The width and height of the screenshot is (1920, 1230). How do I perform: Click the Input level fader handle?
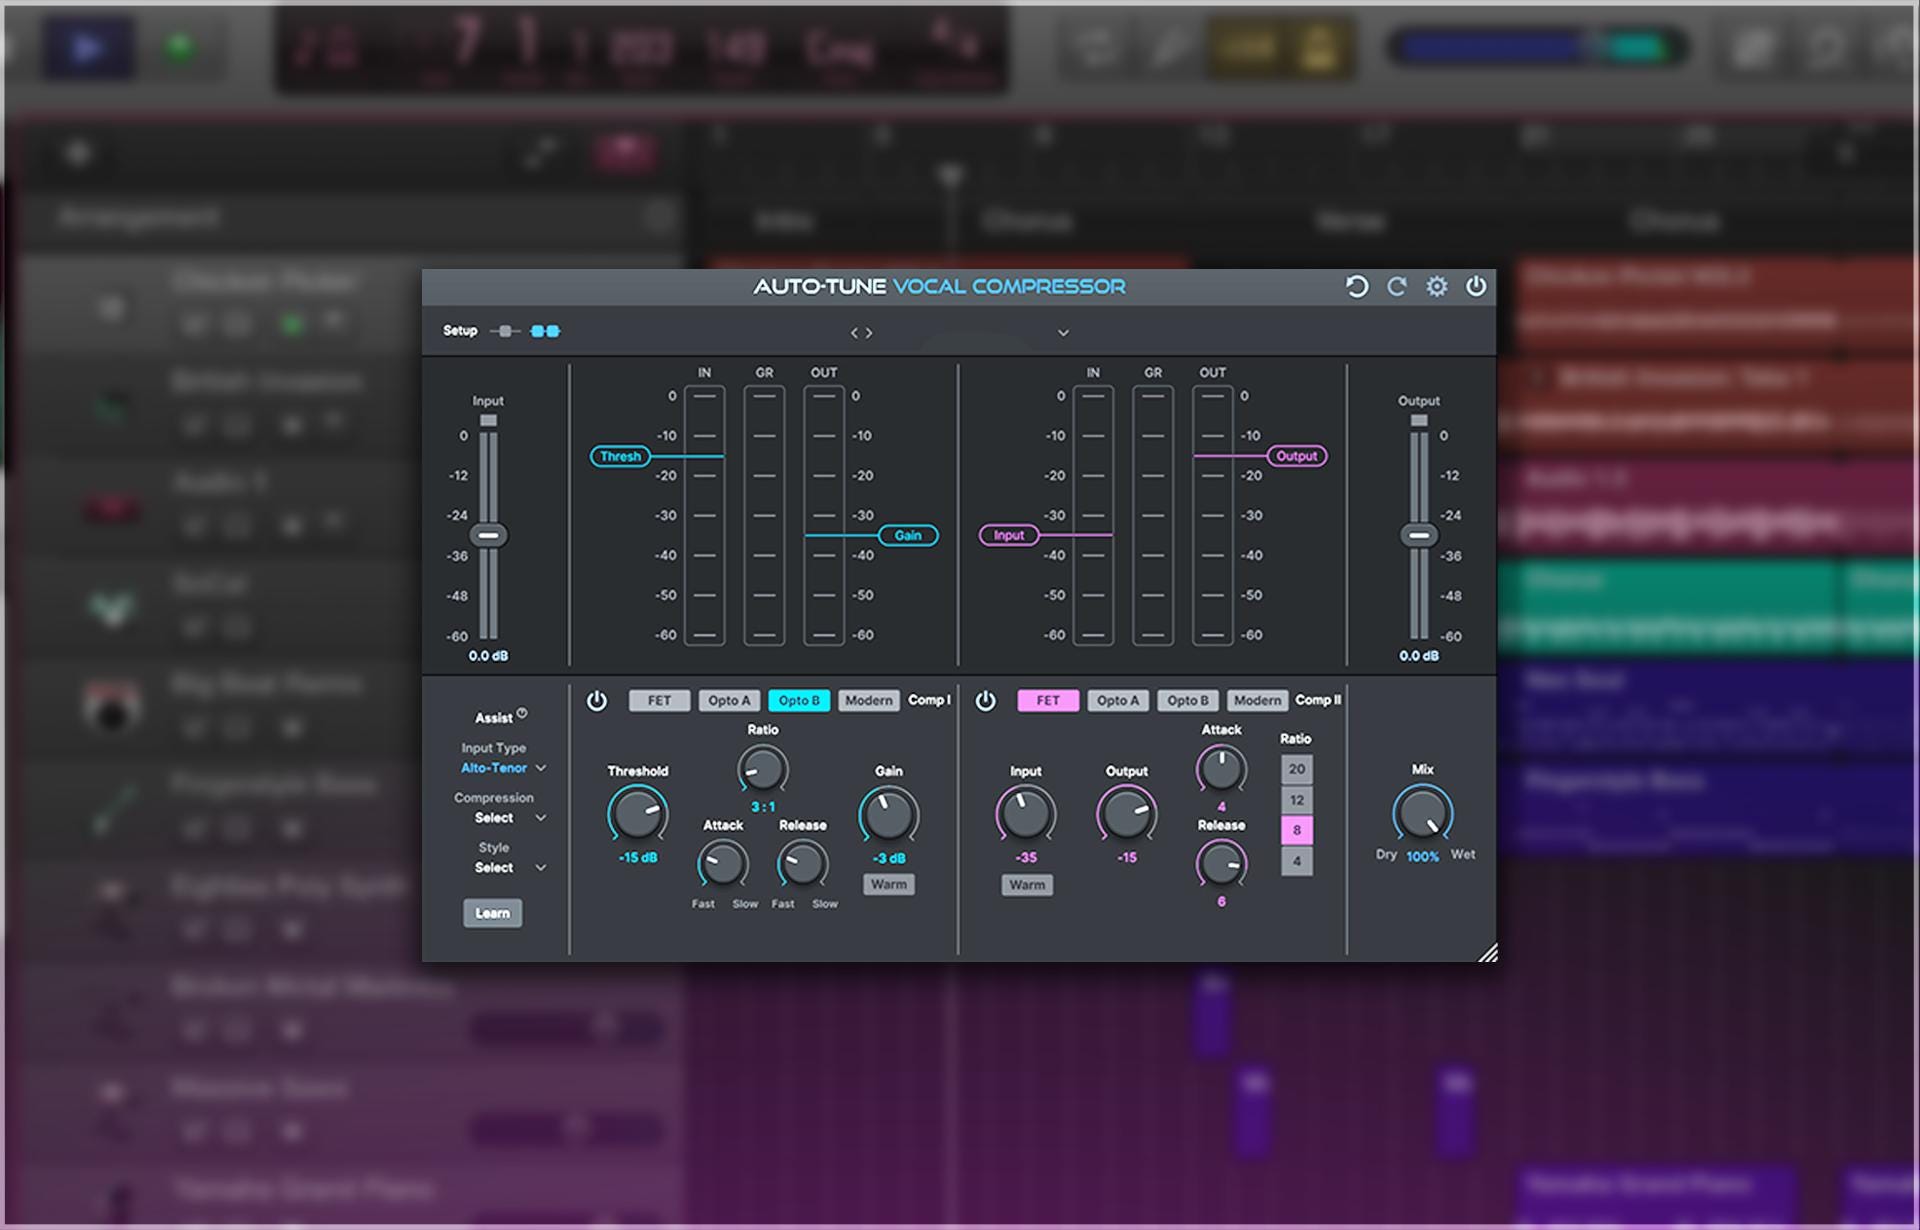[488, 536]
